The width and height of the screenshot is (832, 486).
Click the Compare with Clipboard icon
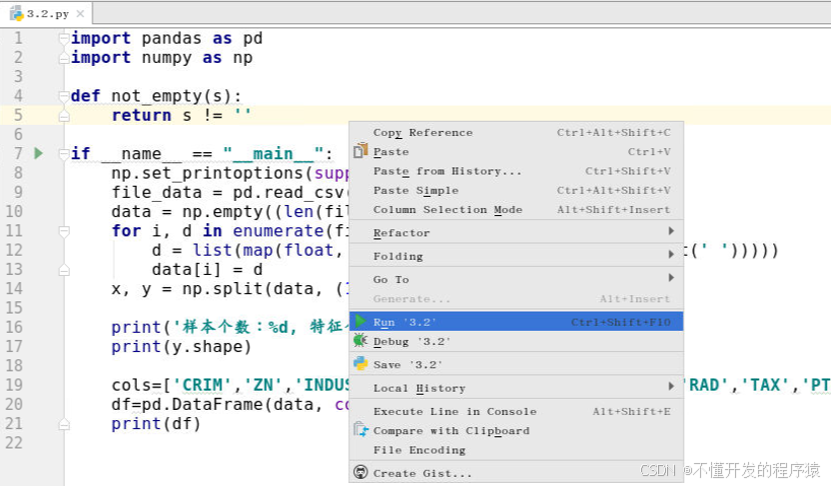coord(361,429)
